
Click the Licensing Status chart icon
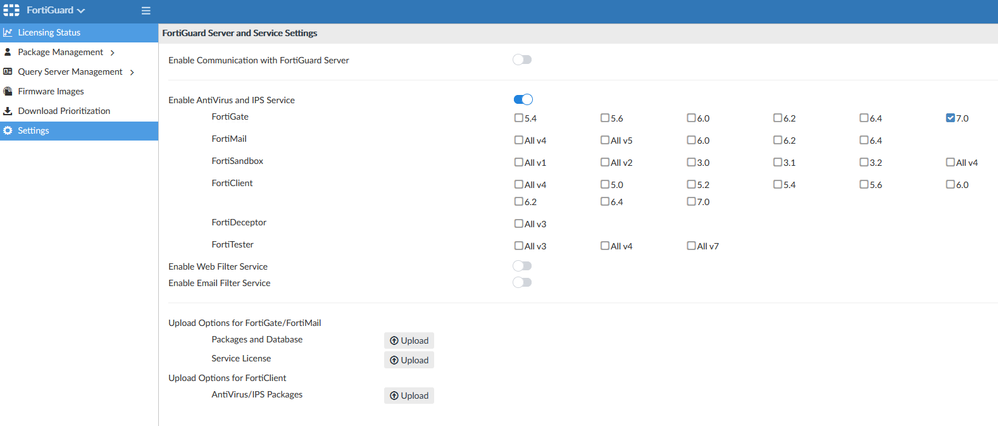pos(8,33)
